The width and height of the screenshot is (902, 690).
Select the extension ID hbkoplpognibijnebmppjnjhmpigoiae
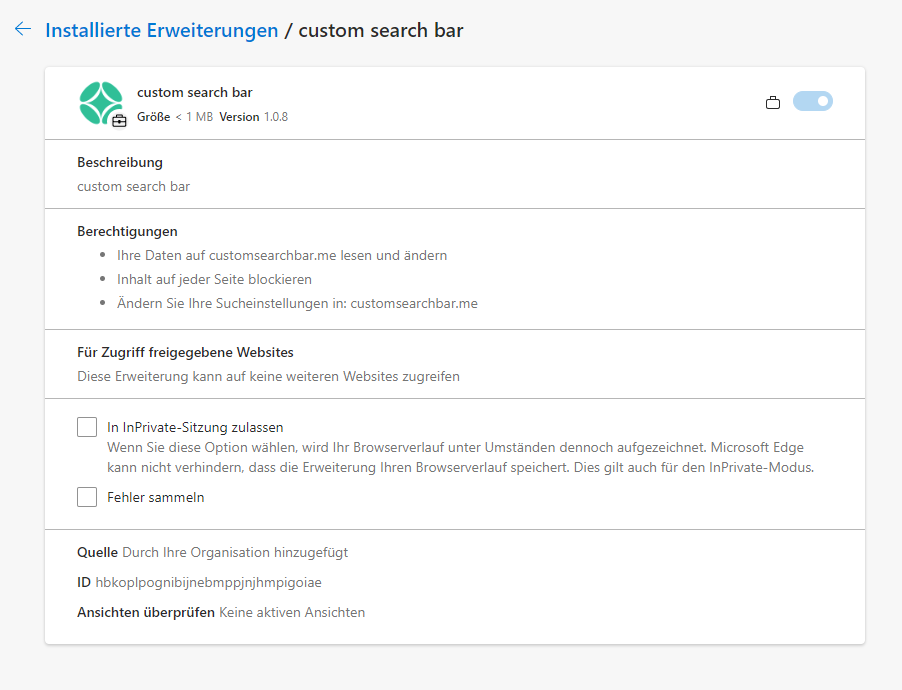[x=208, y=582]
